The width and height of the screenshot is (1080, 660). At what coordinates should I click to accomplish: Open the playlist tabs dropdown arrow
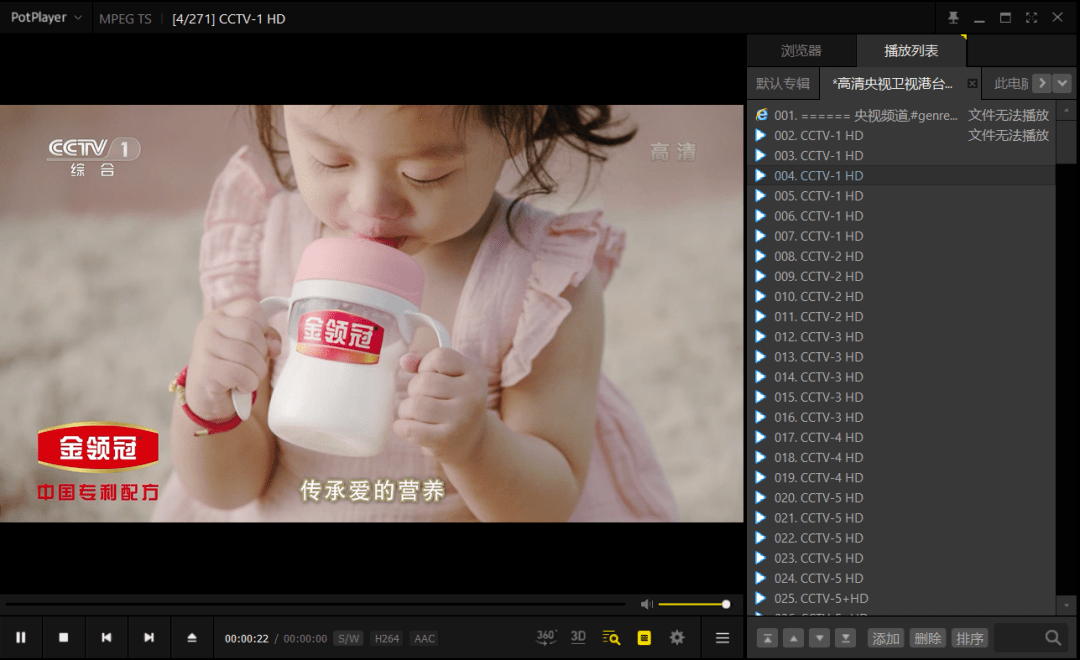1063,83
